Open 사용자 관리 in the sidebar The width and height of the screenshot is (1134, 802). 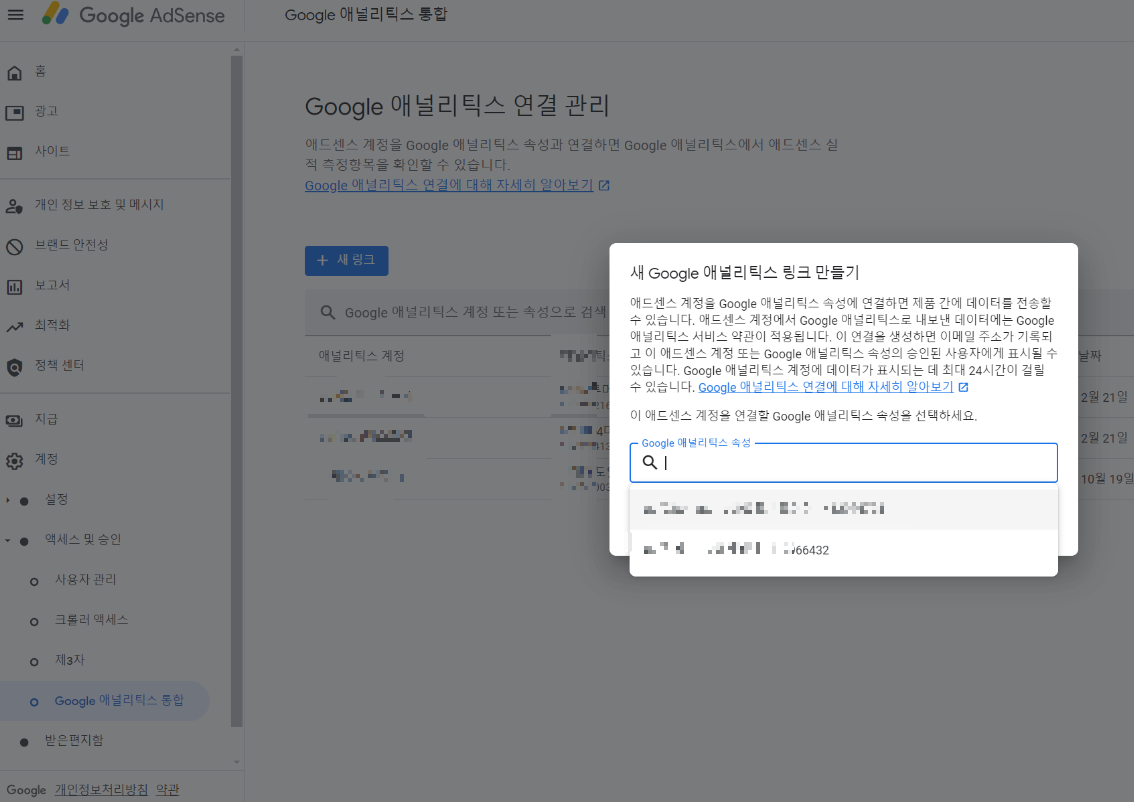pos(85,579)
